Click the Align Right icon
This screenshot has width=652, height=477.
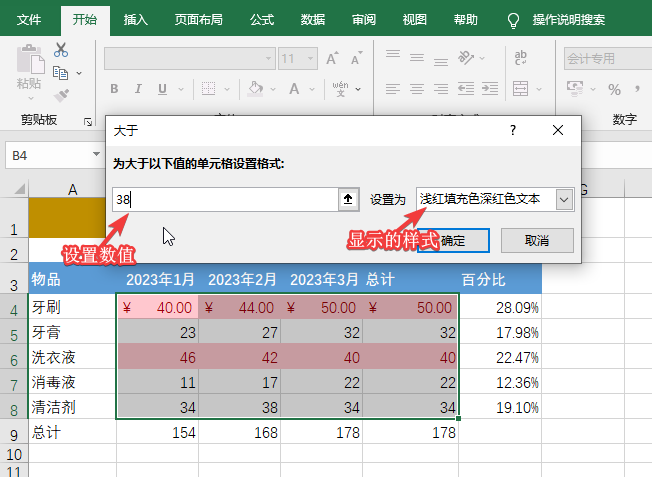coord(441,89)
